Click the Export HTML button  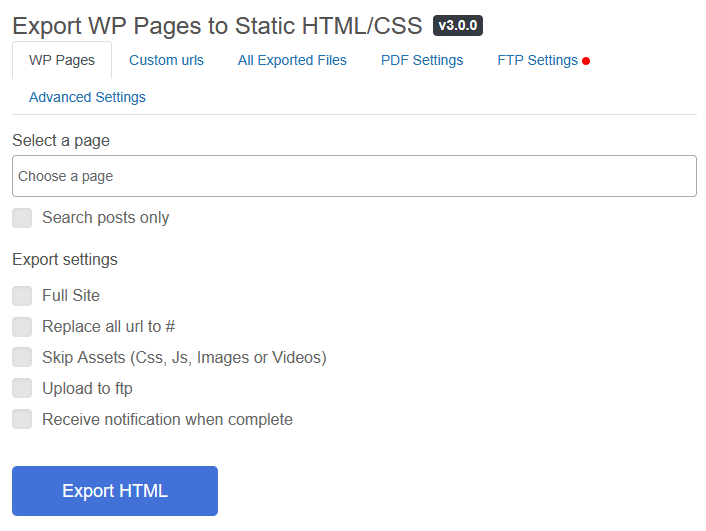115,491
